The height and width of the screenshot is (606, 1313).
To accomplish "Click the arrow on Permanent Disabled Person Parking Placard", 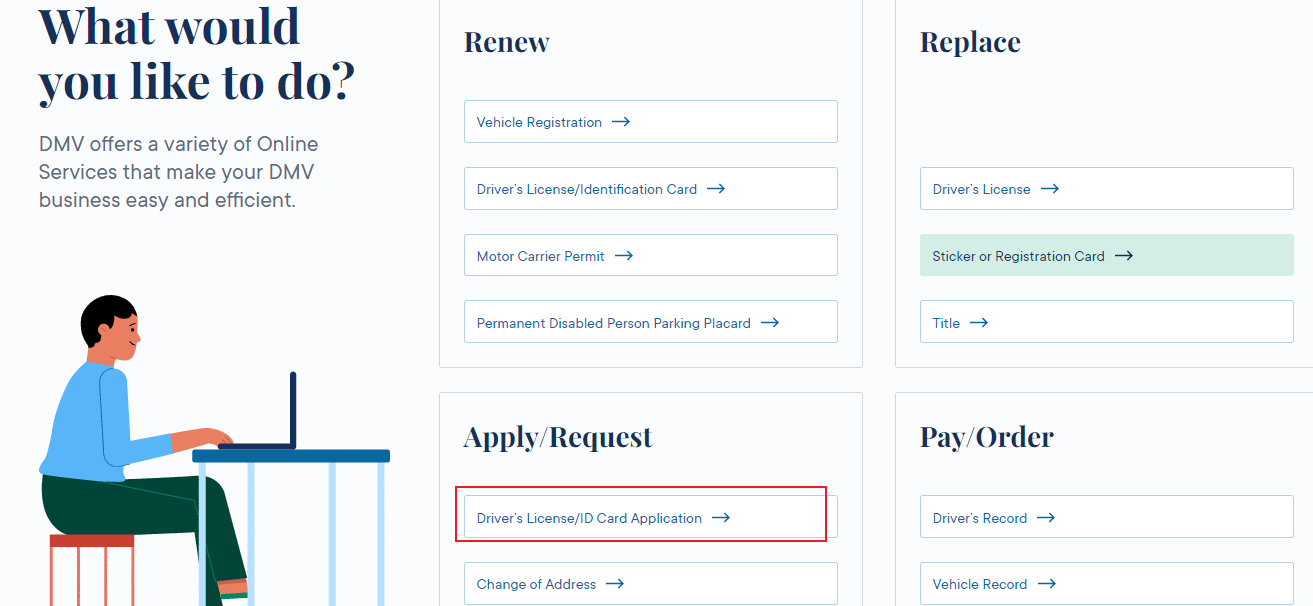I will pyautogui.click(x=769, y=323).
